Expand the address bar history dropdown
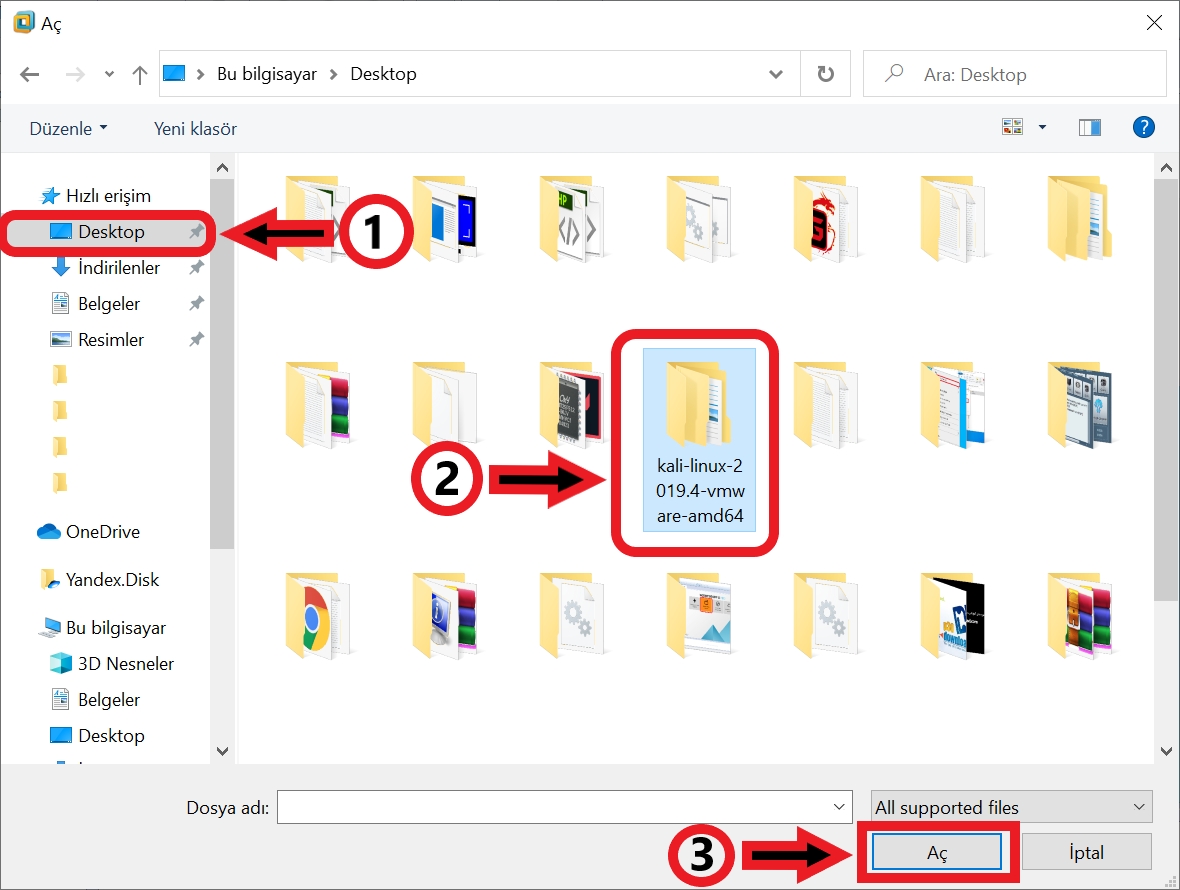The height and width of the screenshot is (890, 1180). (776, 74)
